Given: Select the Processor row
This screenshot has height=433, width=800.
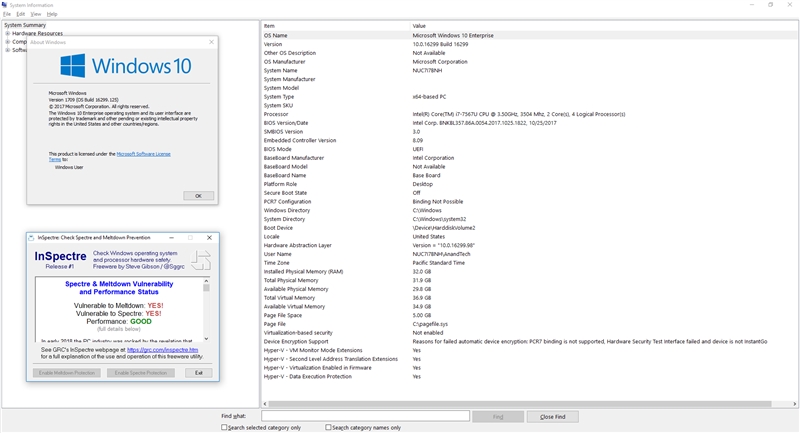Looking at the screenshot, I should (530, 114).
